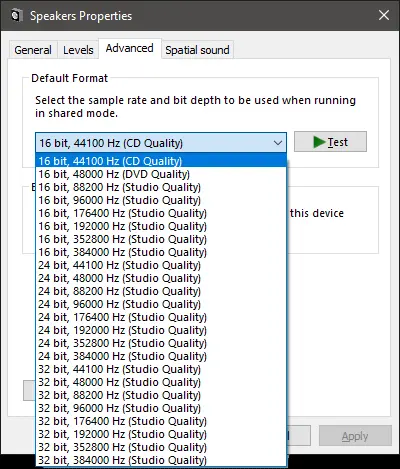Screen dimensions: 400x469
Task: Choose 16 bit, 44100 Hz (CD Quality) in list
Action: (161, 161)
